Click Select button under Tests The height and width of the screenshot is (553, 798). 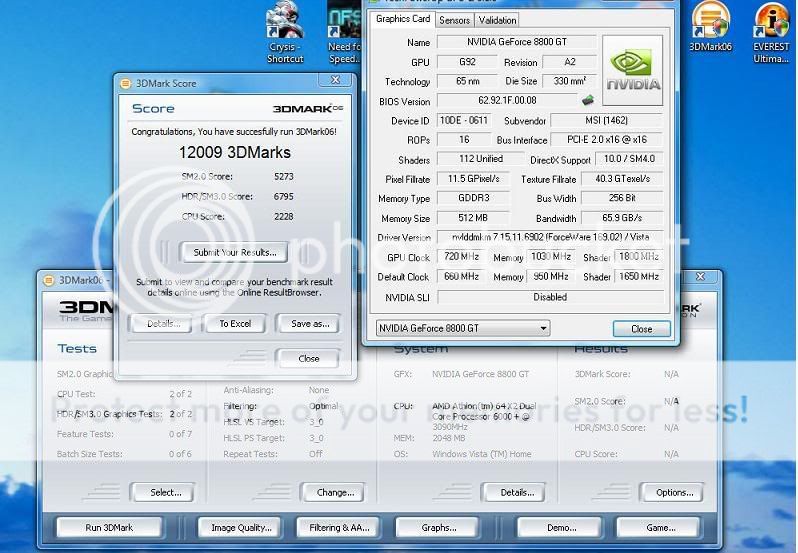click(165, 492)
